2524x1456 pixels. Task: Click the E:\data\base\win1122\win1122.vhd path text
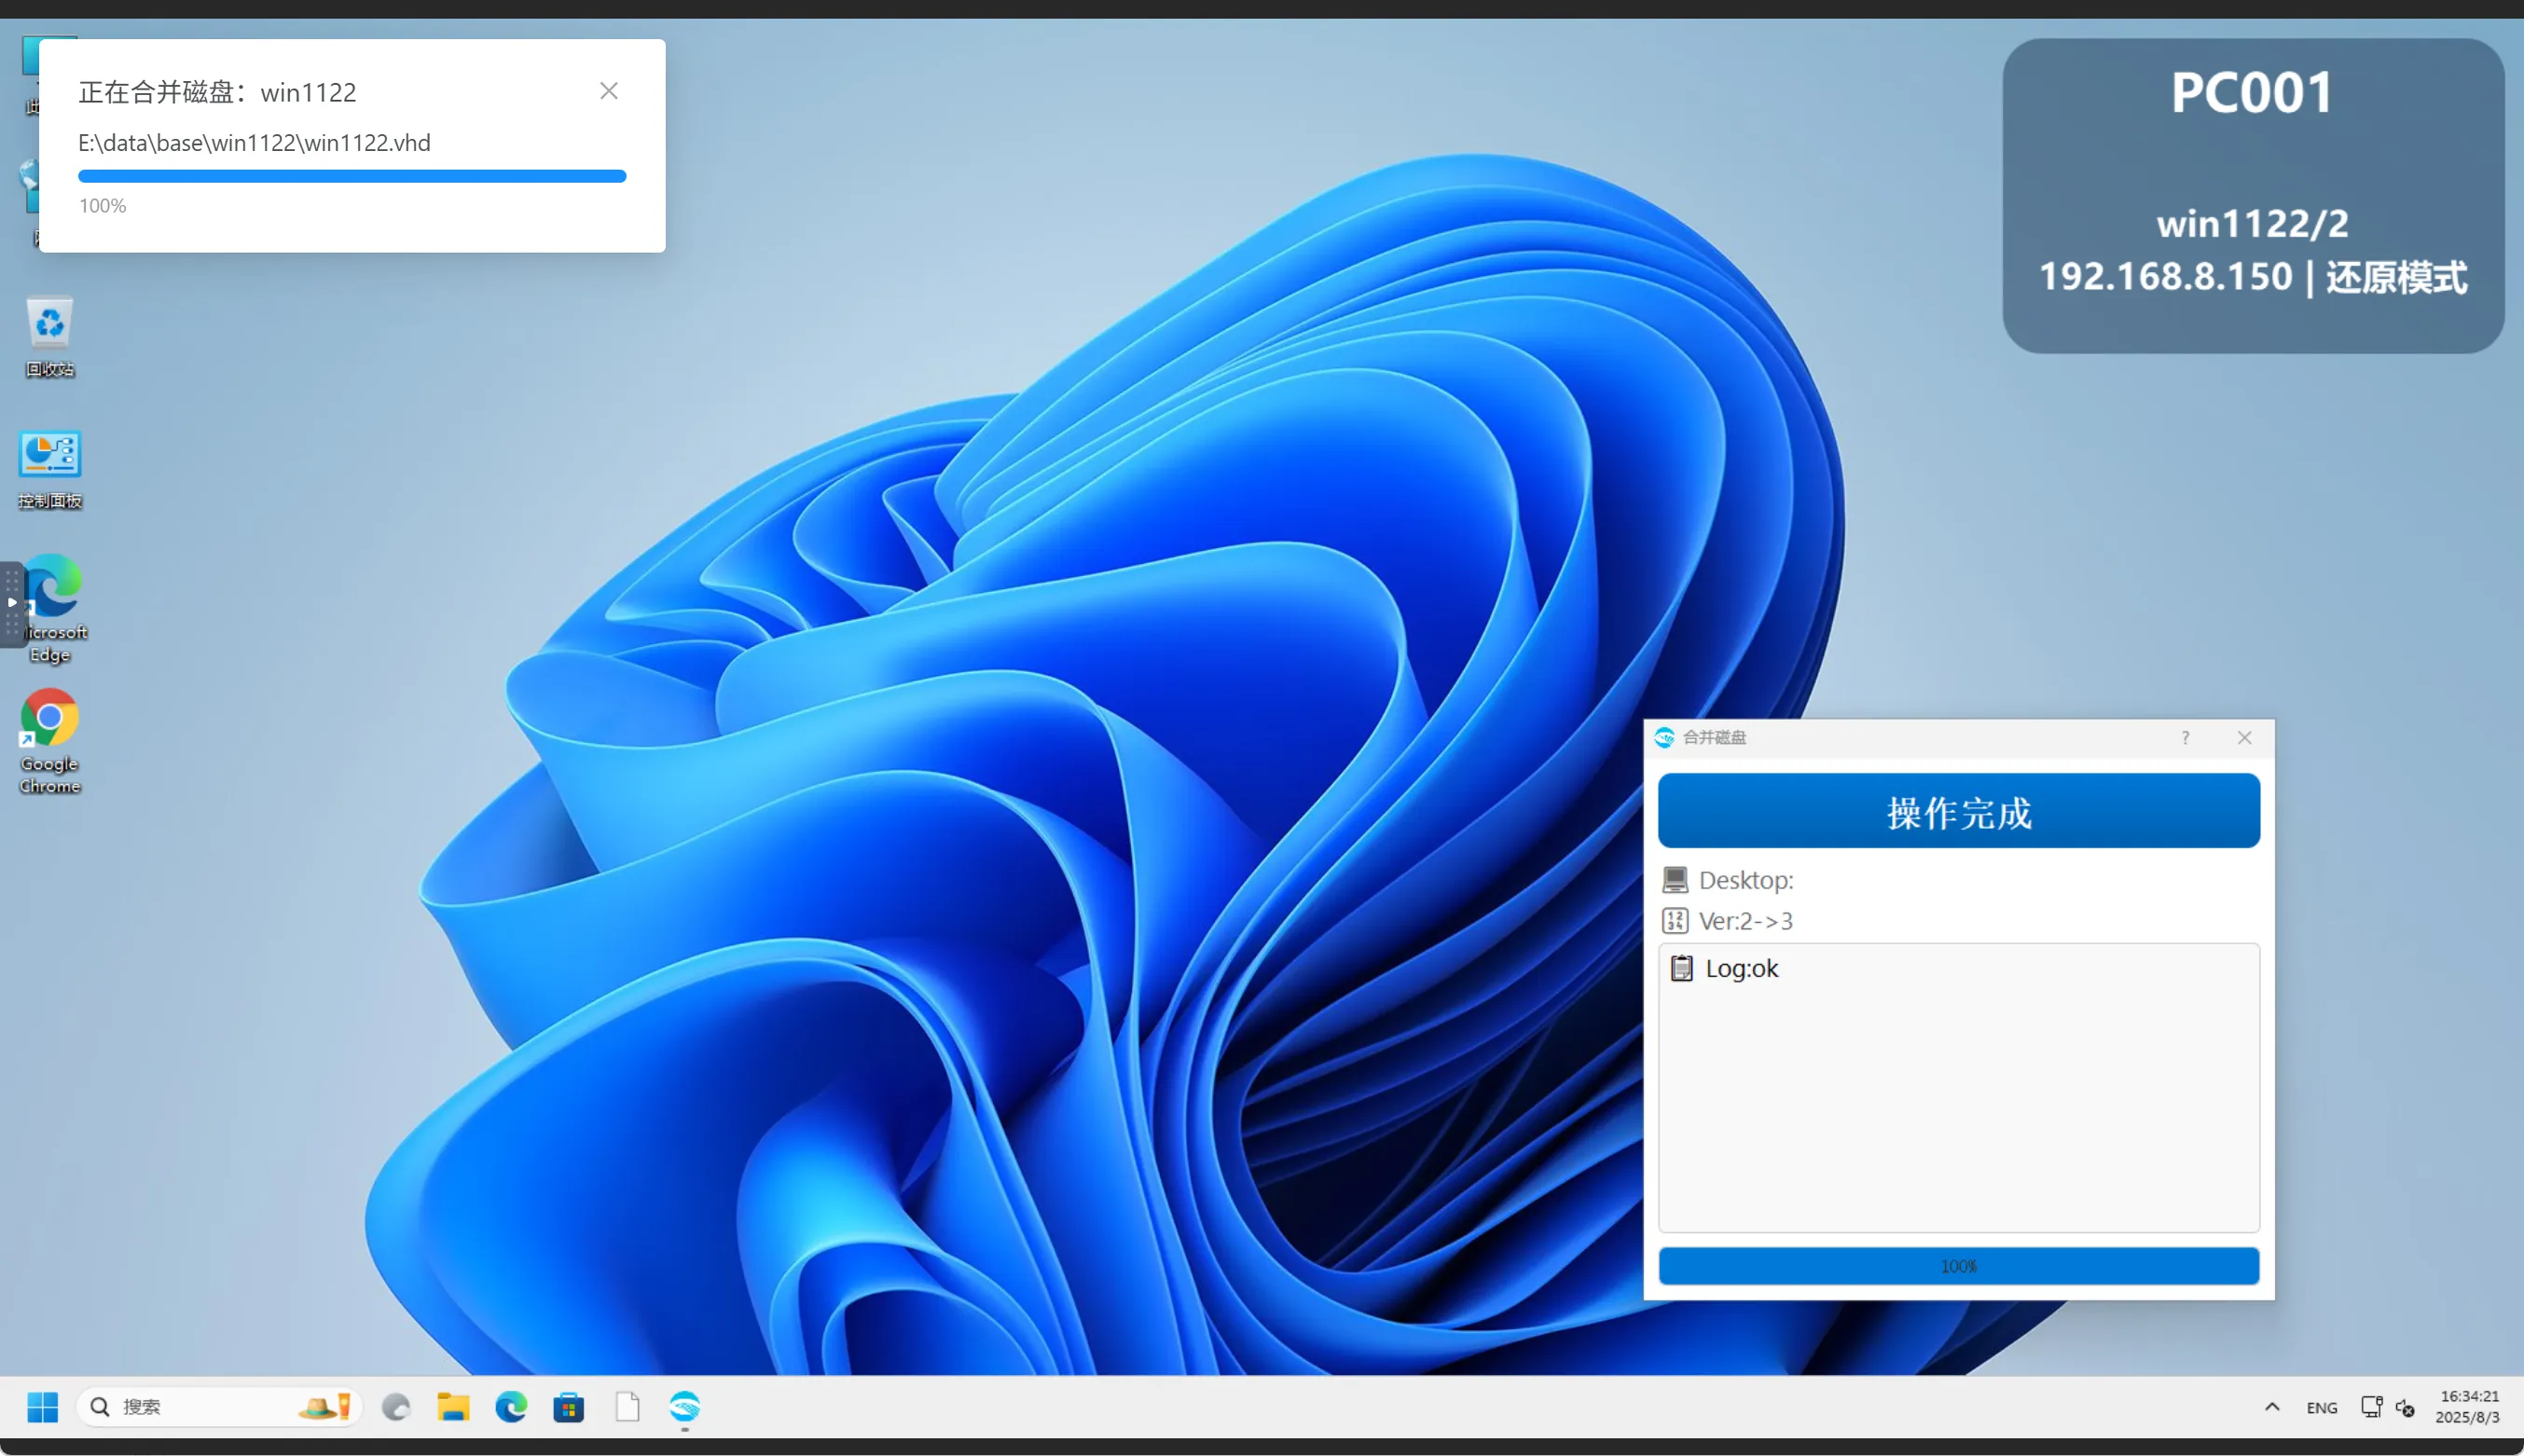point(254,143)
